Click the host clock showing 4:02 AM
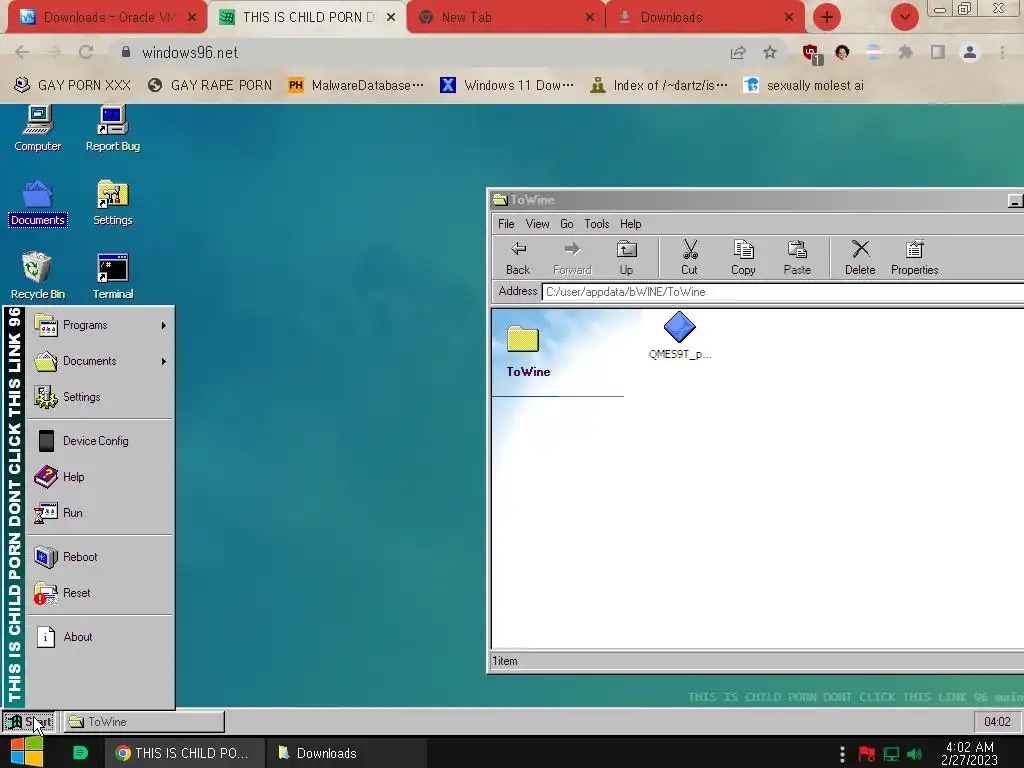This screenshot has width=1024, height=768. pos(969,754)
